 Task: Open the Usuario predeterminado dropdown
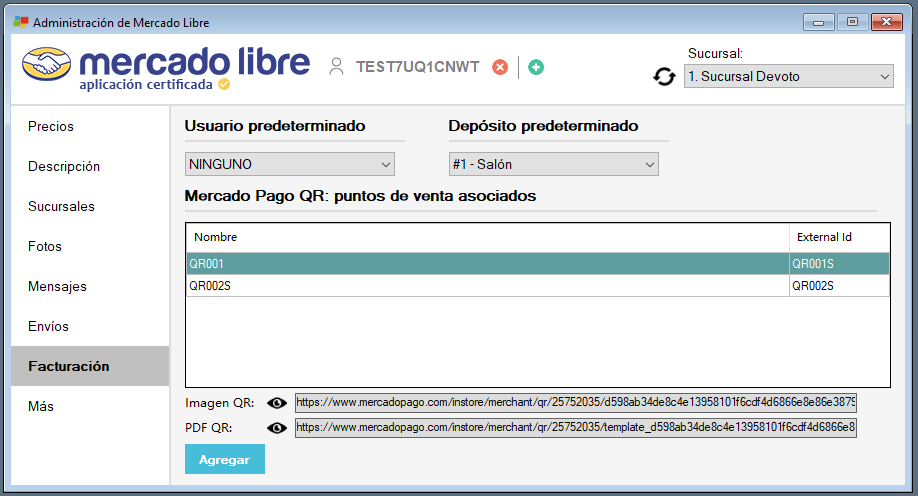click(x=290, y=164)
